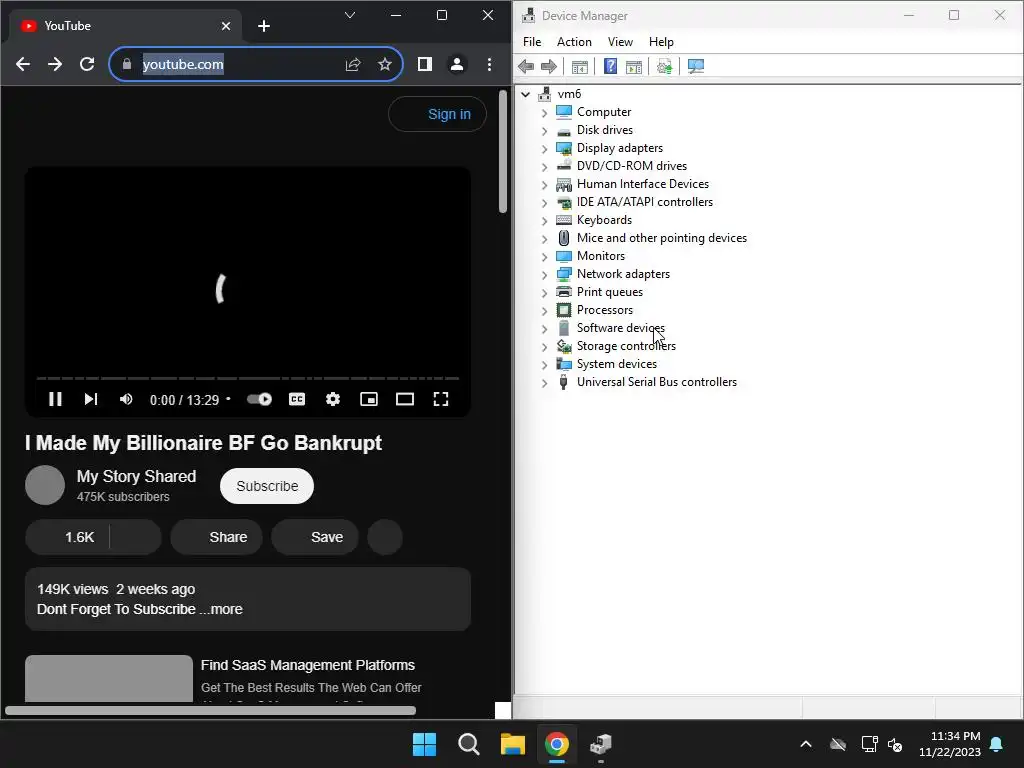Image resolution: width=1024 pixels, height=768 pixels.
Task: Go forward in Chrome
Action: [x=55, y=64]
